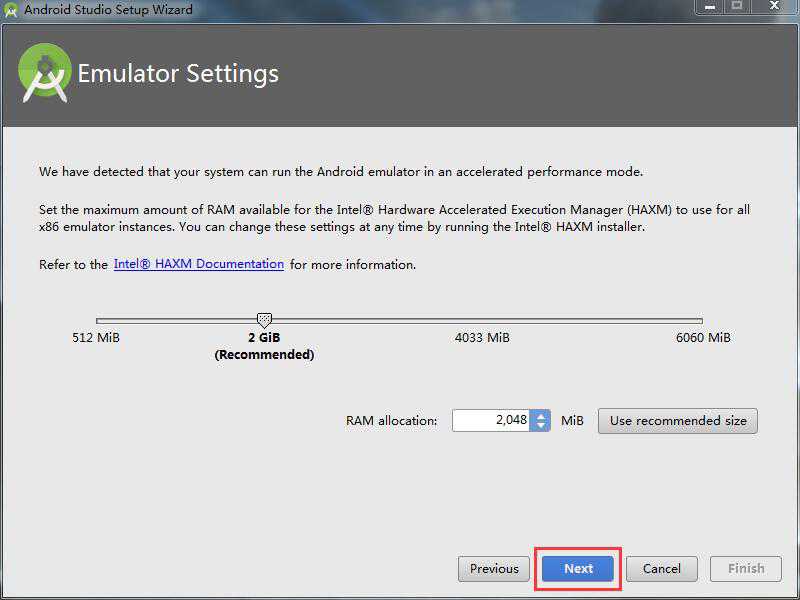Click the disabled Finish button
Screen dimensions: 800x600
(746, 569)
